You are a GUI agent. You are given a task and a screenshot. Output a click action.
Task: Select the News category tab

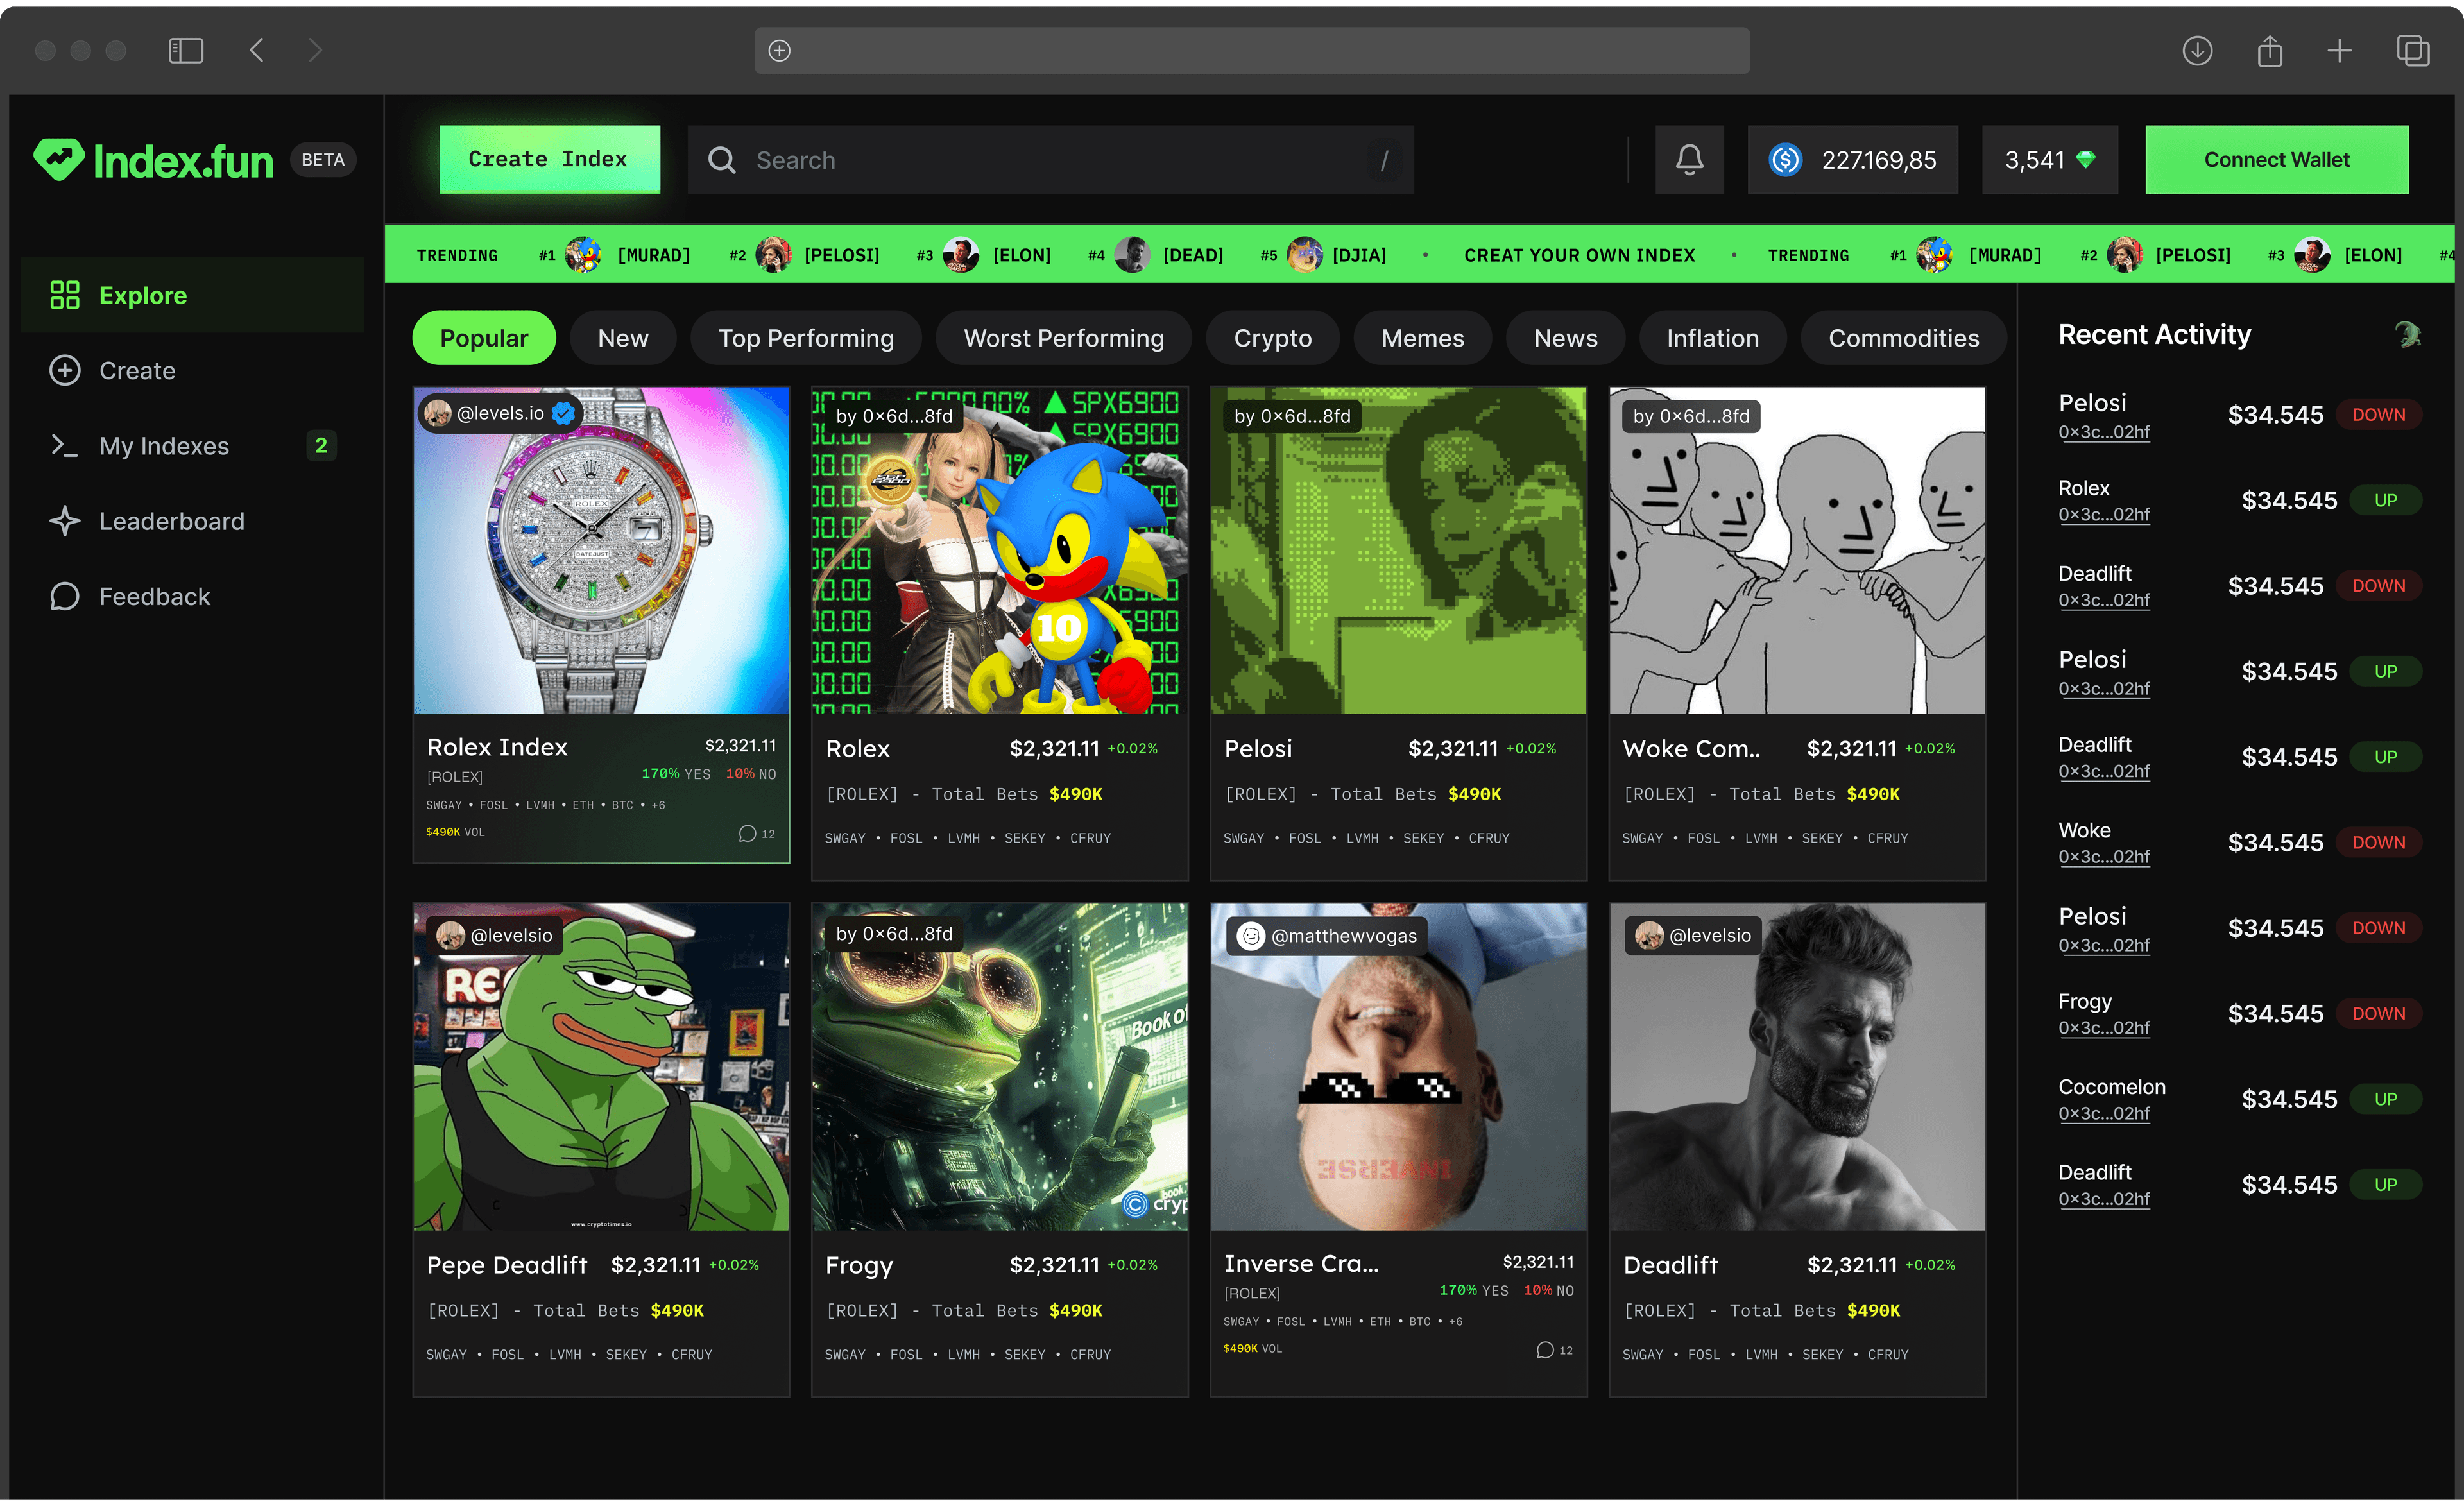coord(1566,338)
